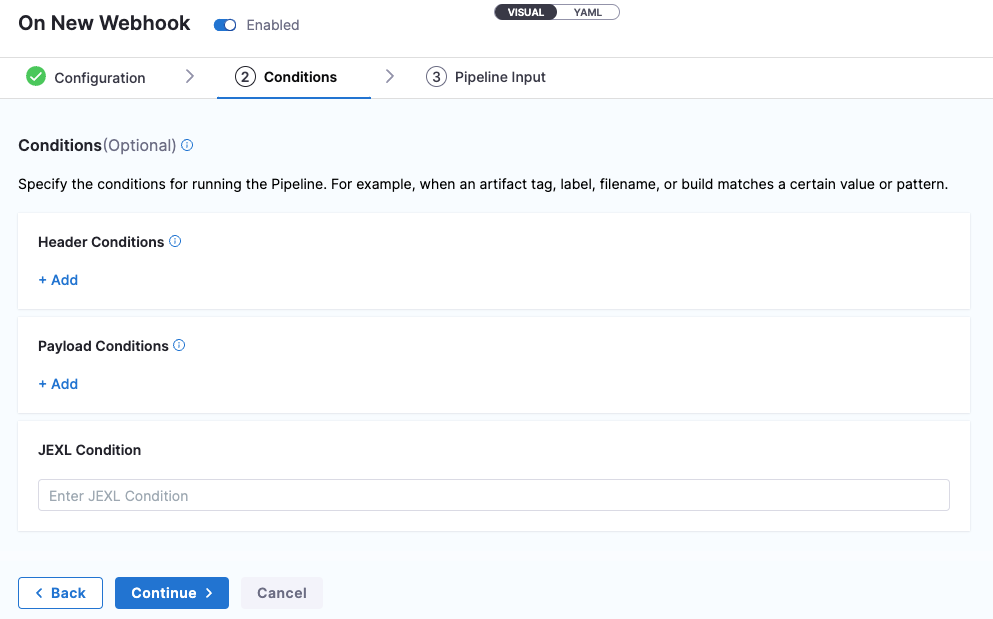Focus the Enter JEXL Condition field
This screenshot has height=619, width=993.
tap(493, 496)
